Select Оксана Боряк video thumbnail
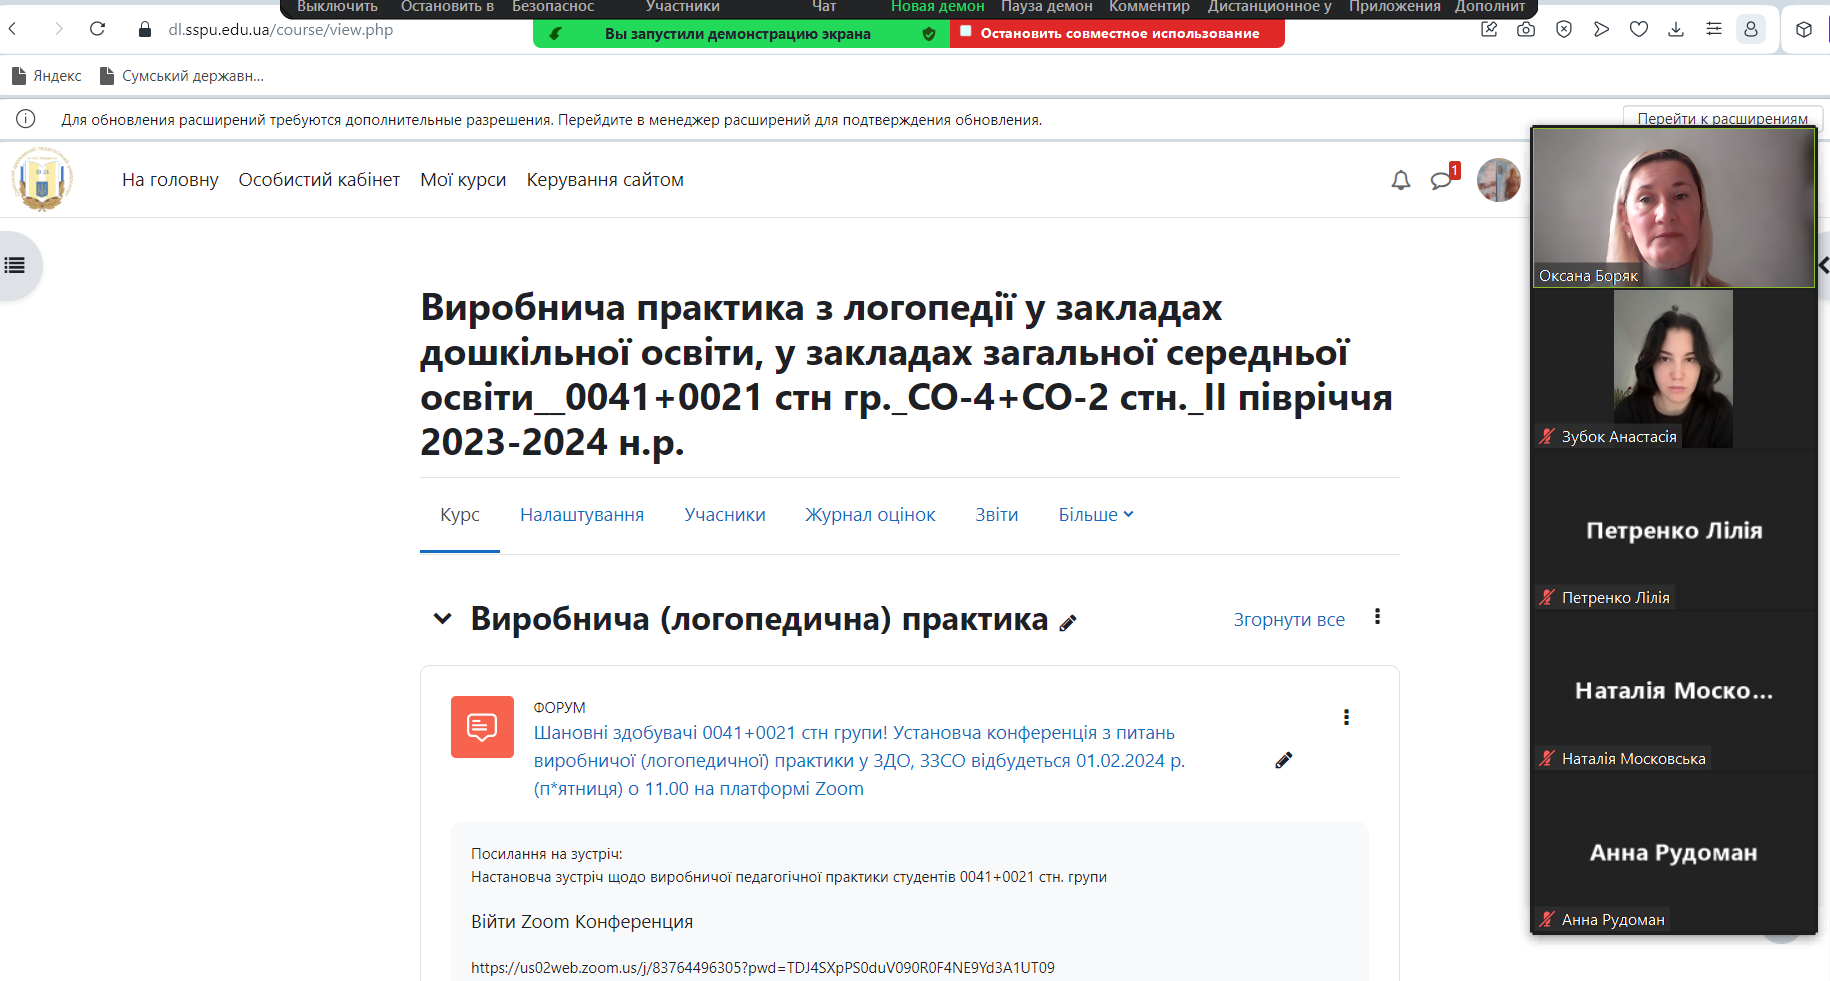1830x981 pixels. [1673, 208]
